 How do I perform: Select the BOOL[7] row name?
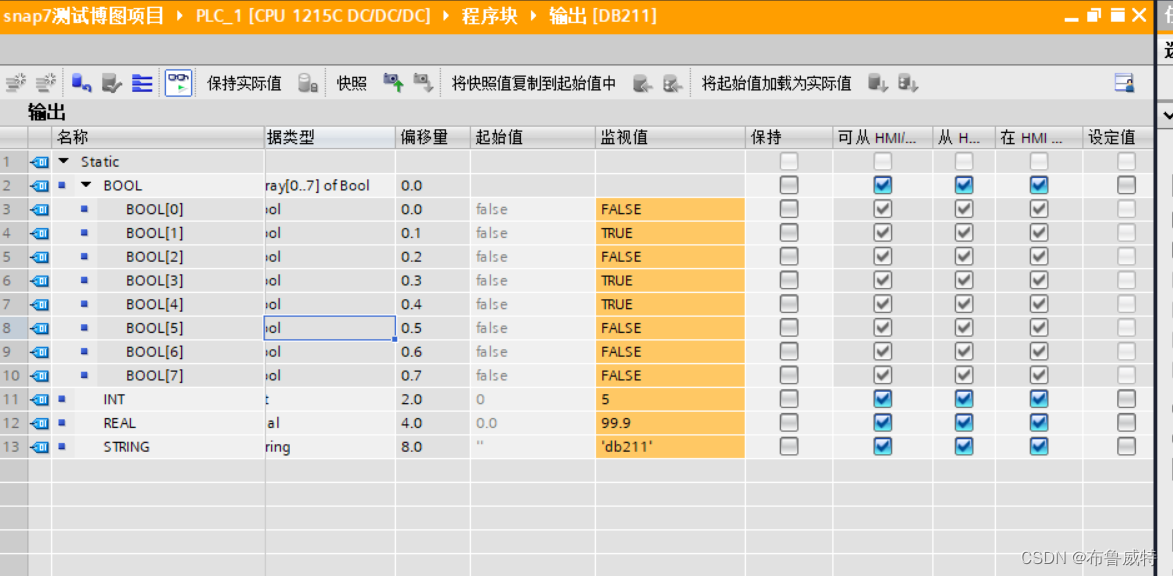154,376
